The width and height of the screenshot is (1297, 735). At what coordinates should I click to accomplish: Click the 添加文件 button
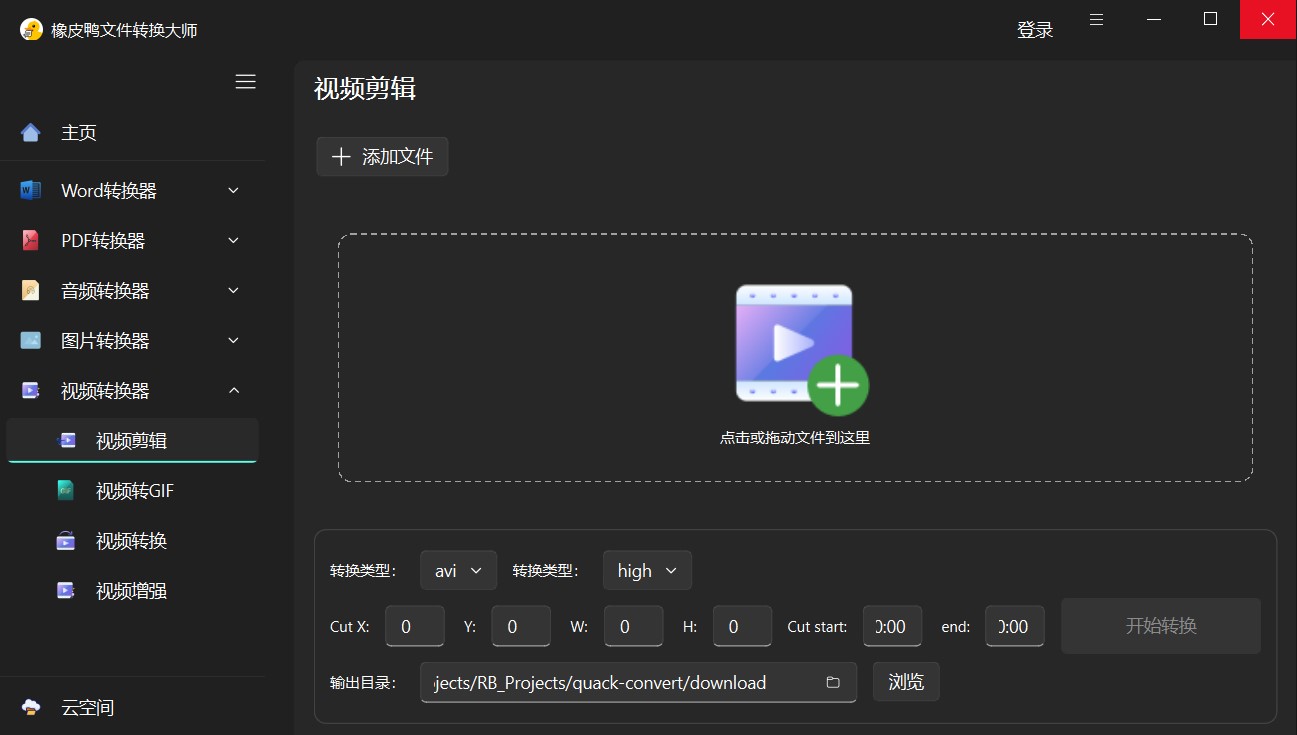click(x=382, y=157)
